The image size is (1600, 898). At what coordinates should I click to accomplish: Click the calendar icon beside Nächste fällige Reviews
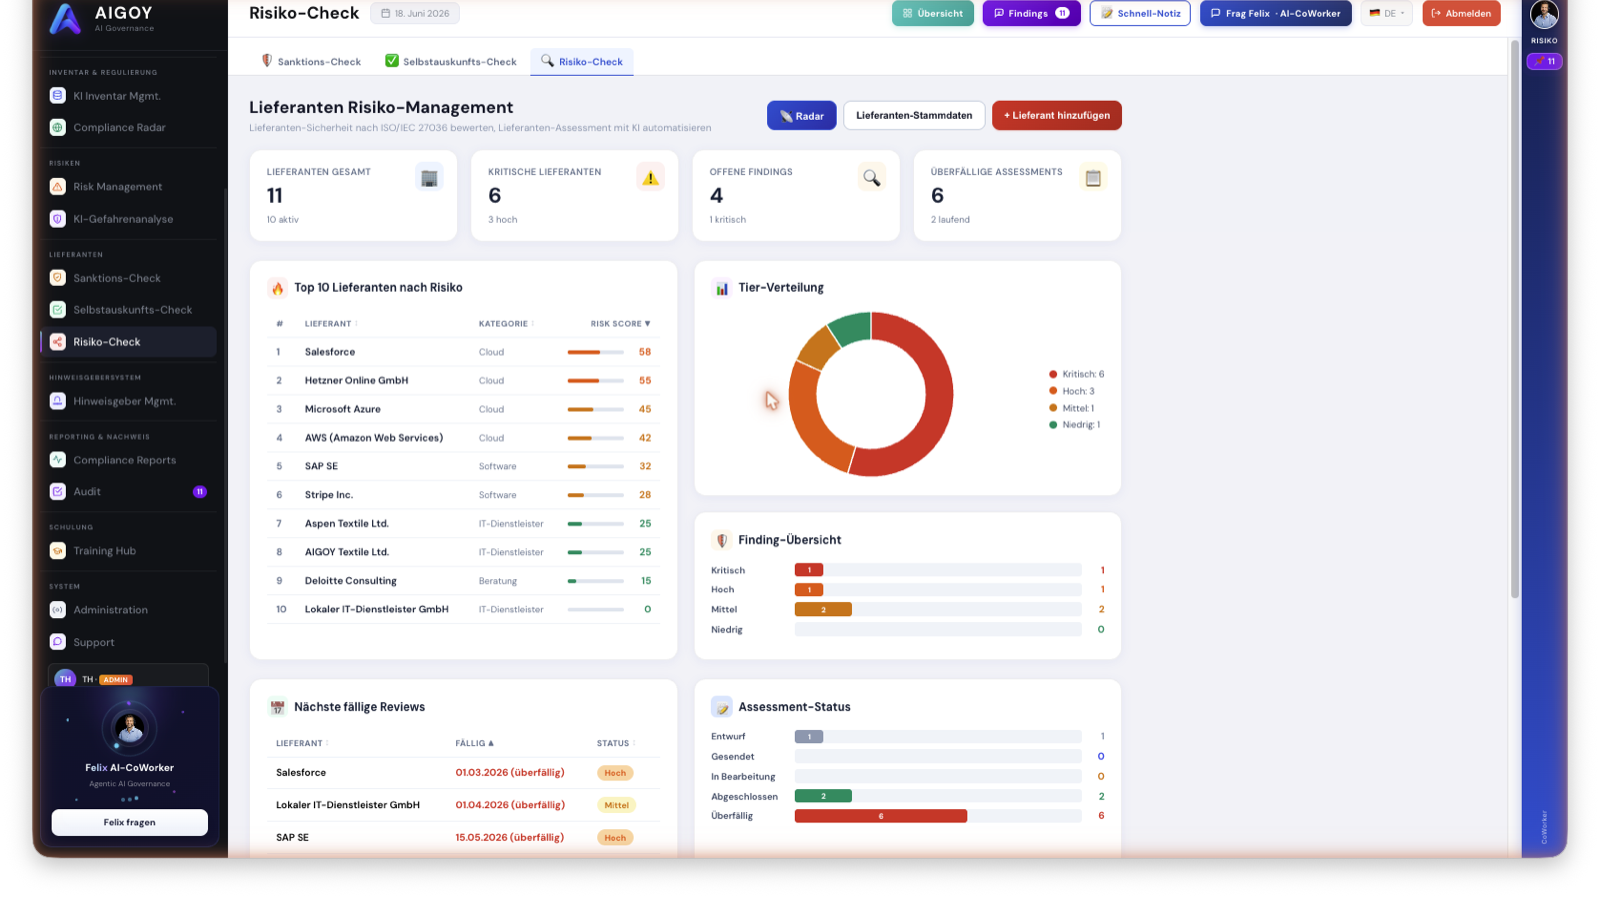point(277,707)
